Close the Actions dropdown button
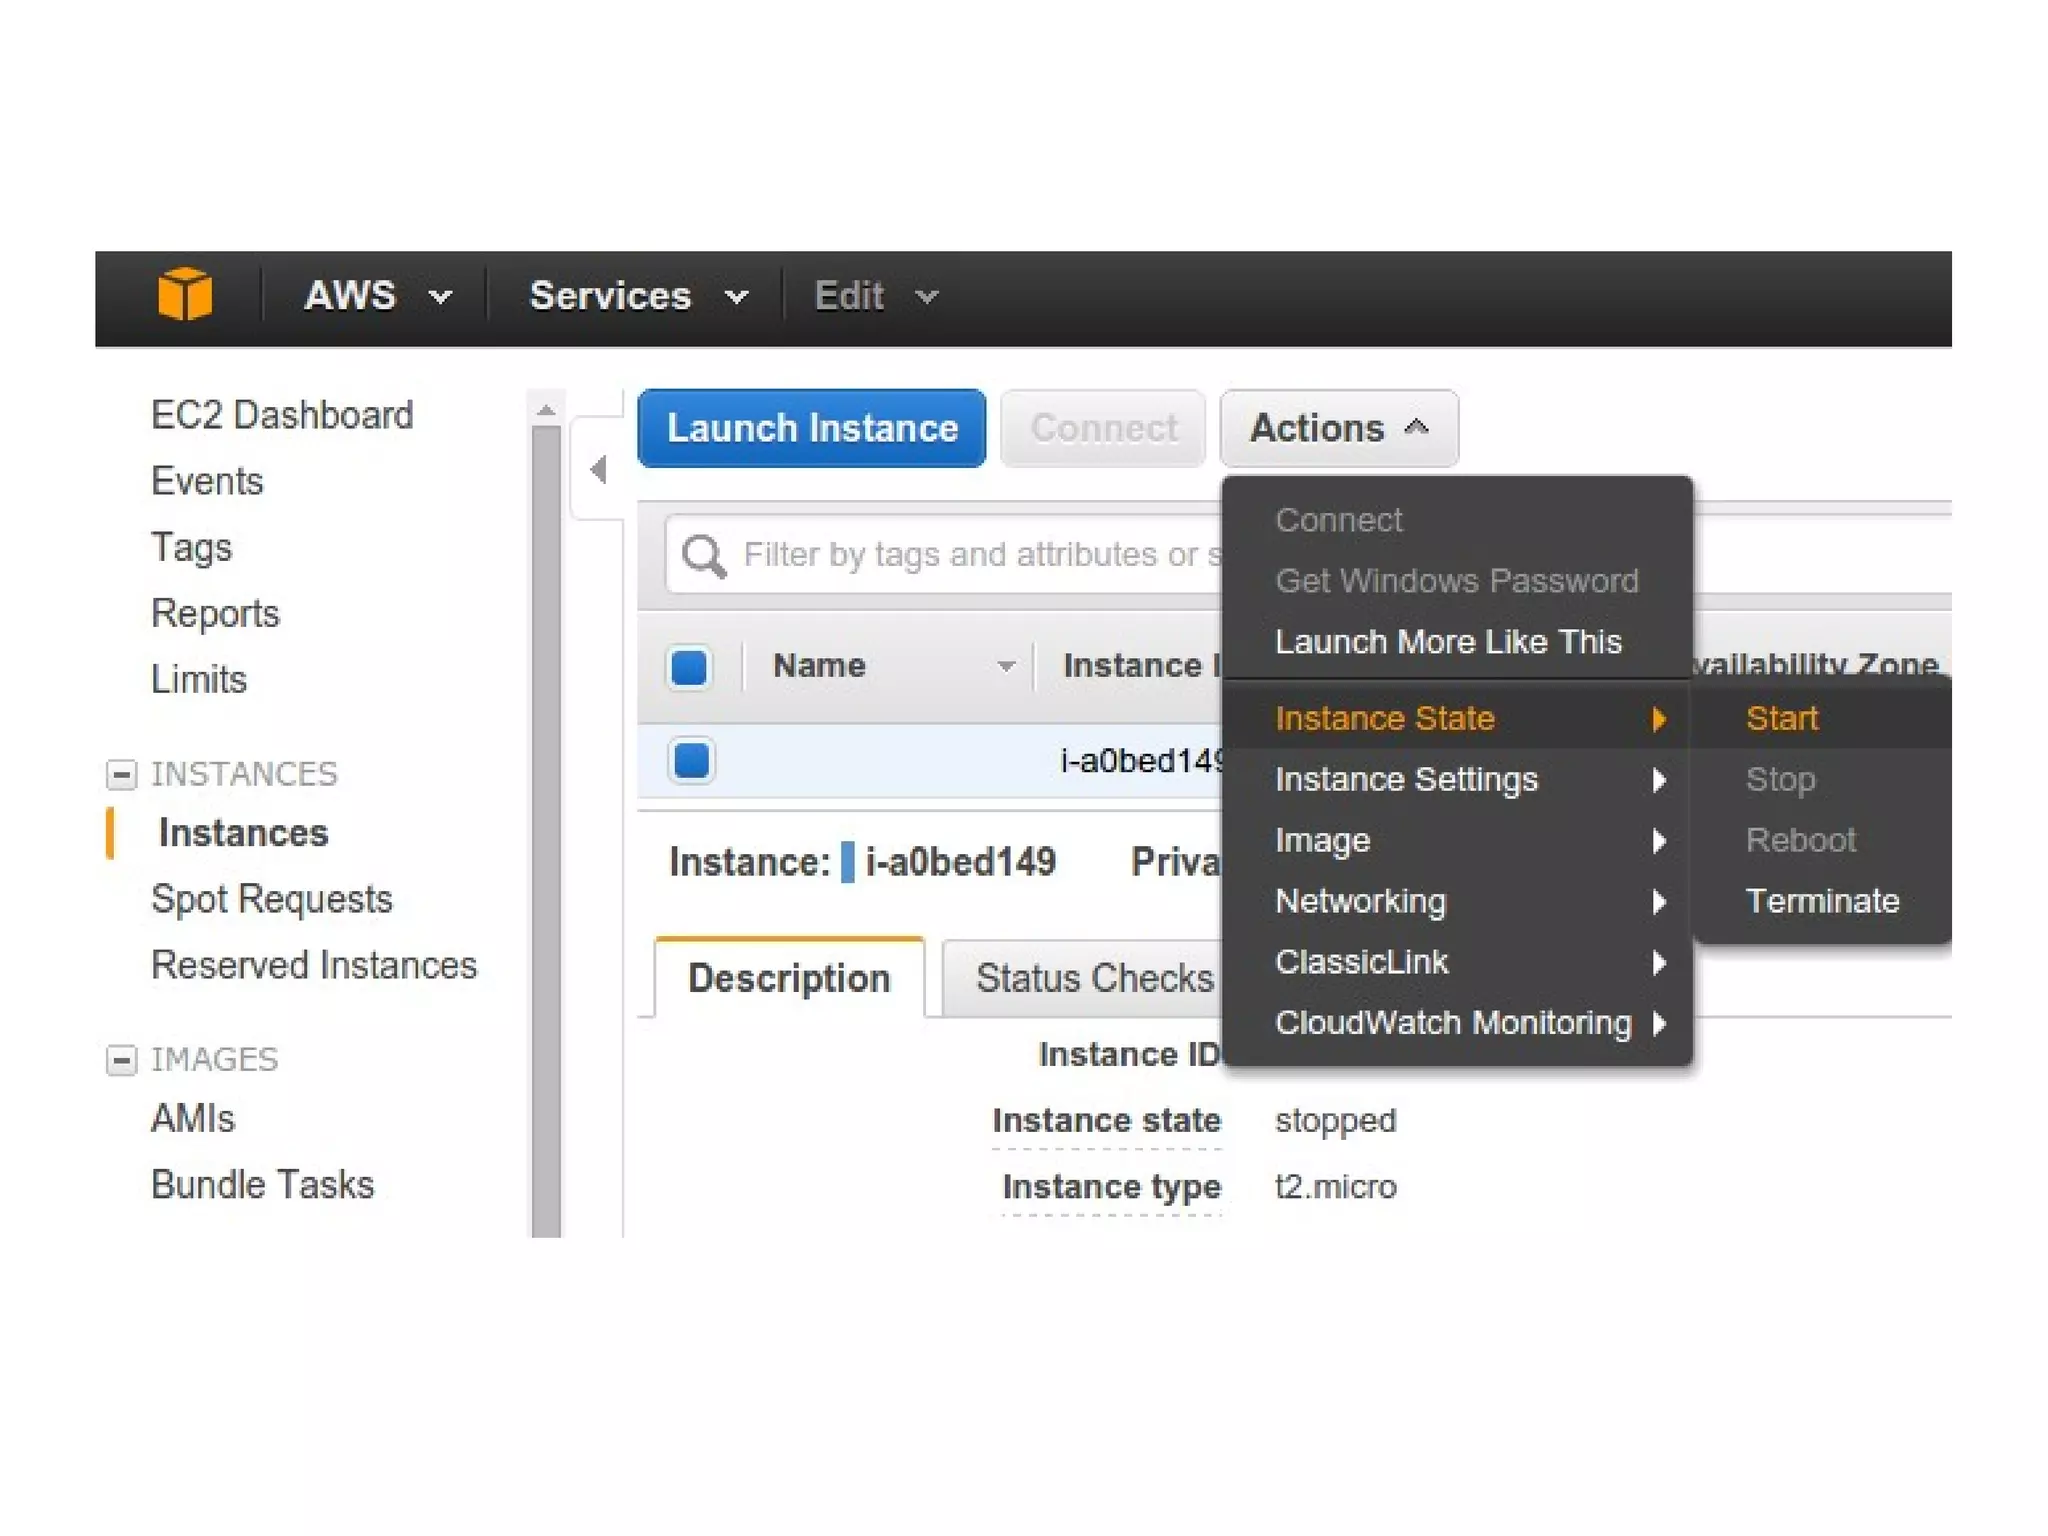The width and height of the screenshot is (2048, 1536). (x=1338, y=428)
